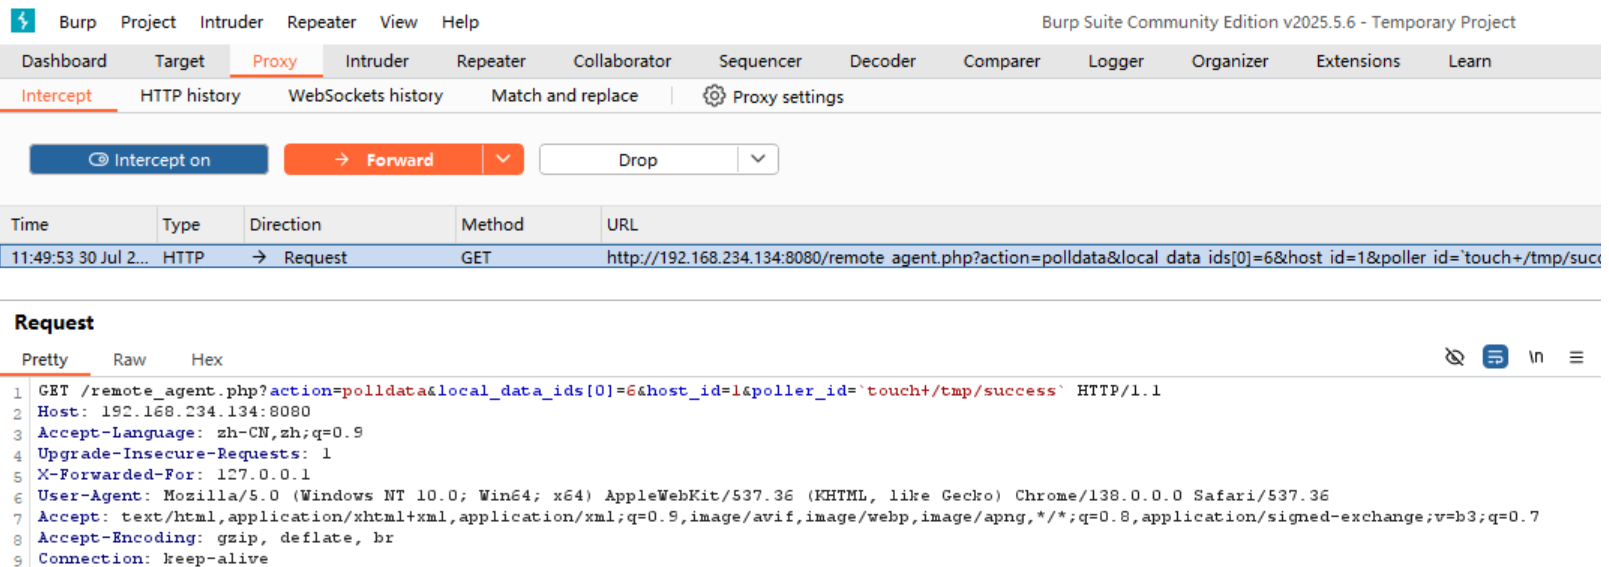Forward the intercepted request
The image size is (1609, 567).
point(383,160)
